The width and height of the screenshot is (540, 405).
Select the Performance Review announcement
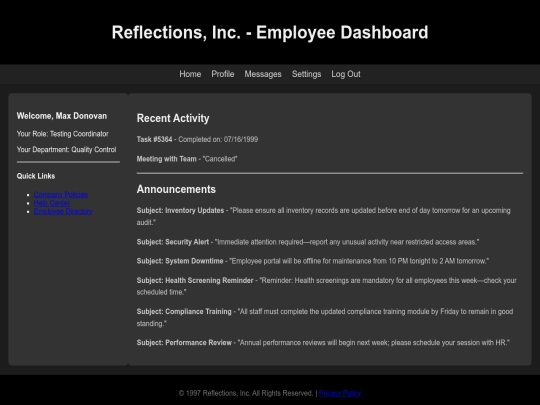(323, 343)
